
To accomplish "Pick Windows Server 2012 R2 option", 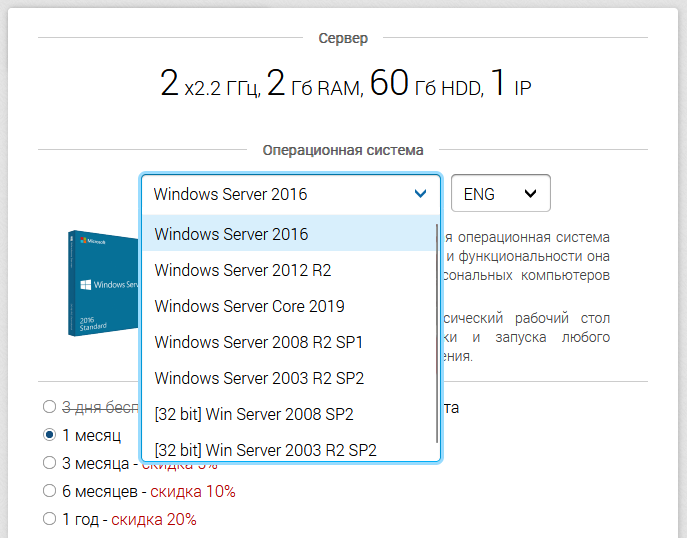I will coord(289,270).
